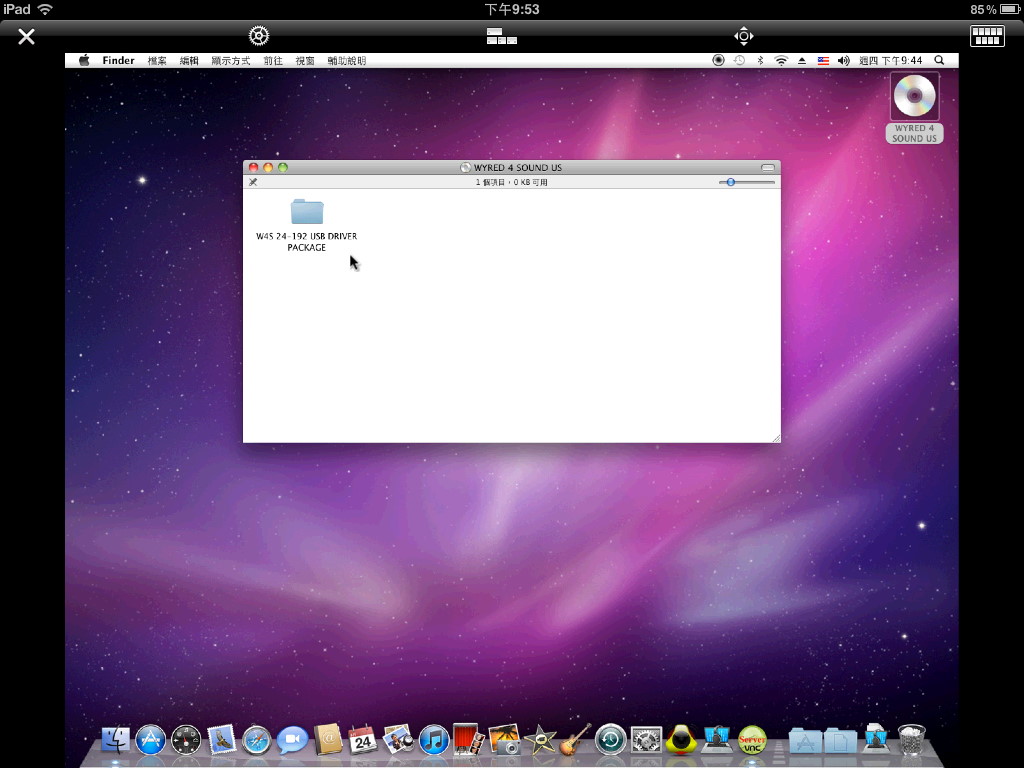Open the 輔助說明 menu
The image size is (1024, 768).
[347, 61]
